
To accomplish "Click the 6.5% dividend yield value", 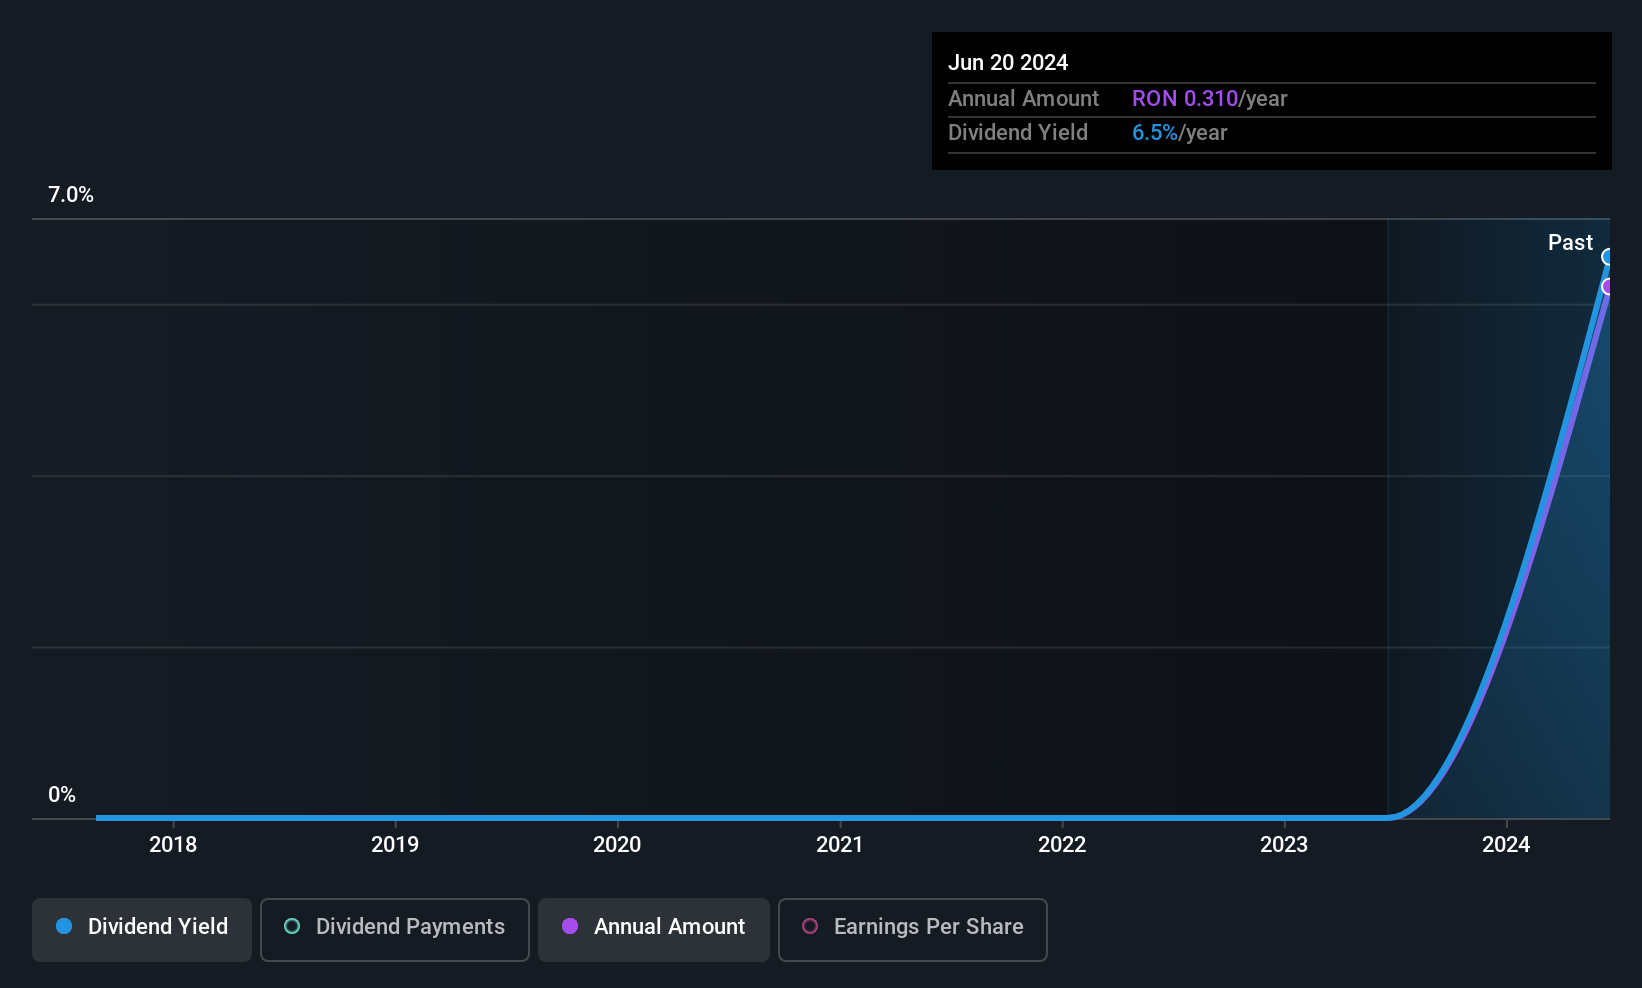I will click(1155, 132).
